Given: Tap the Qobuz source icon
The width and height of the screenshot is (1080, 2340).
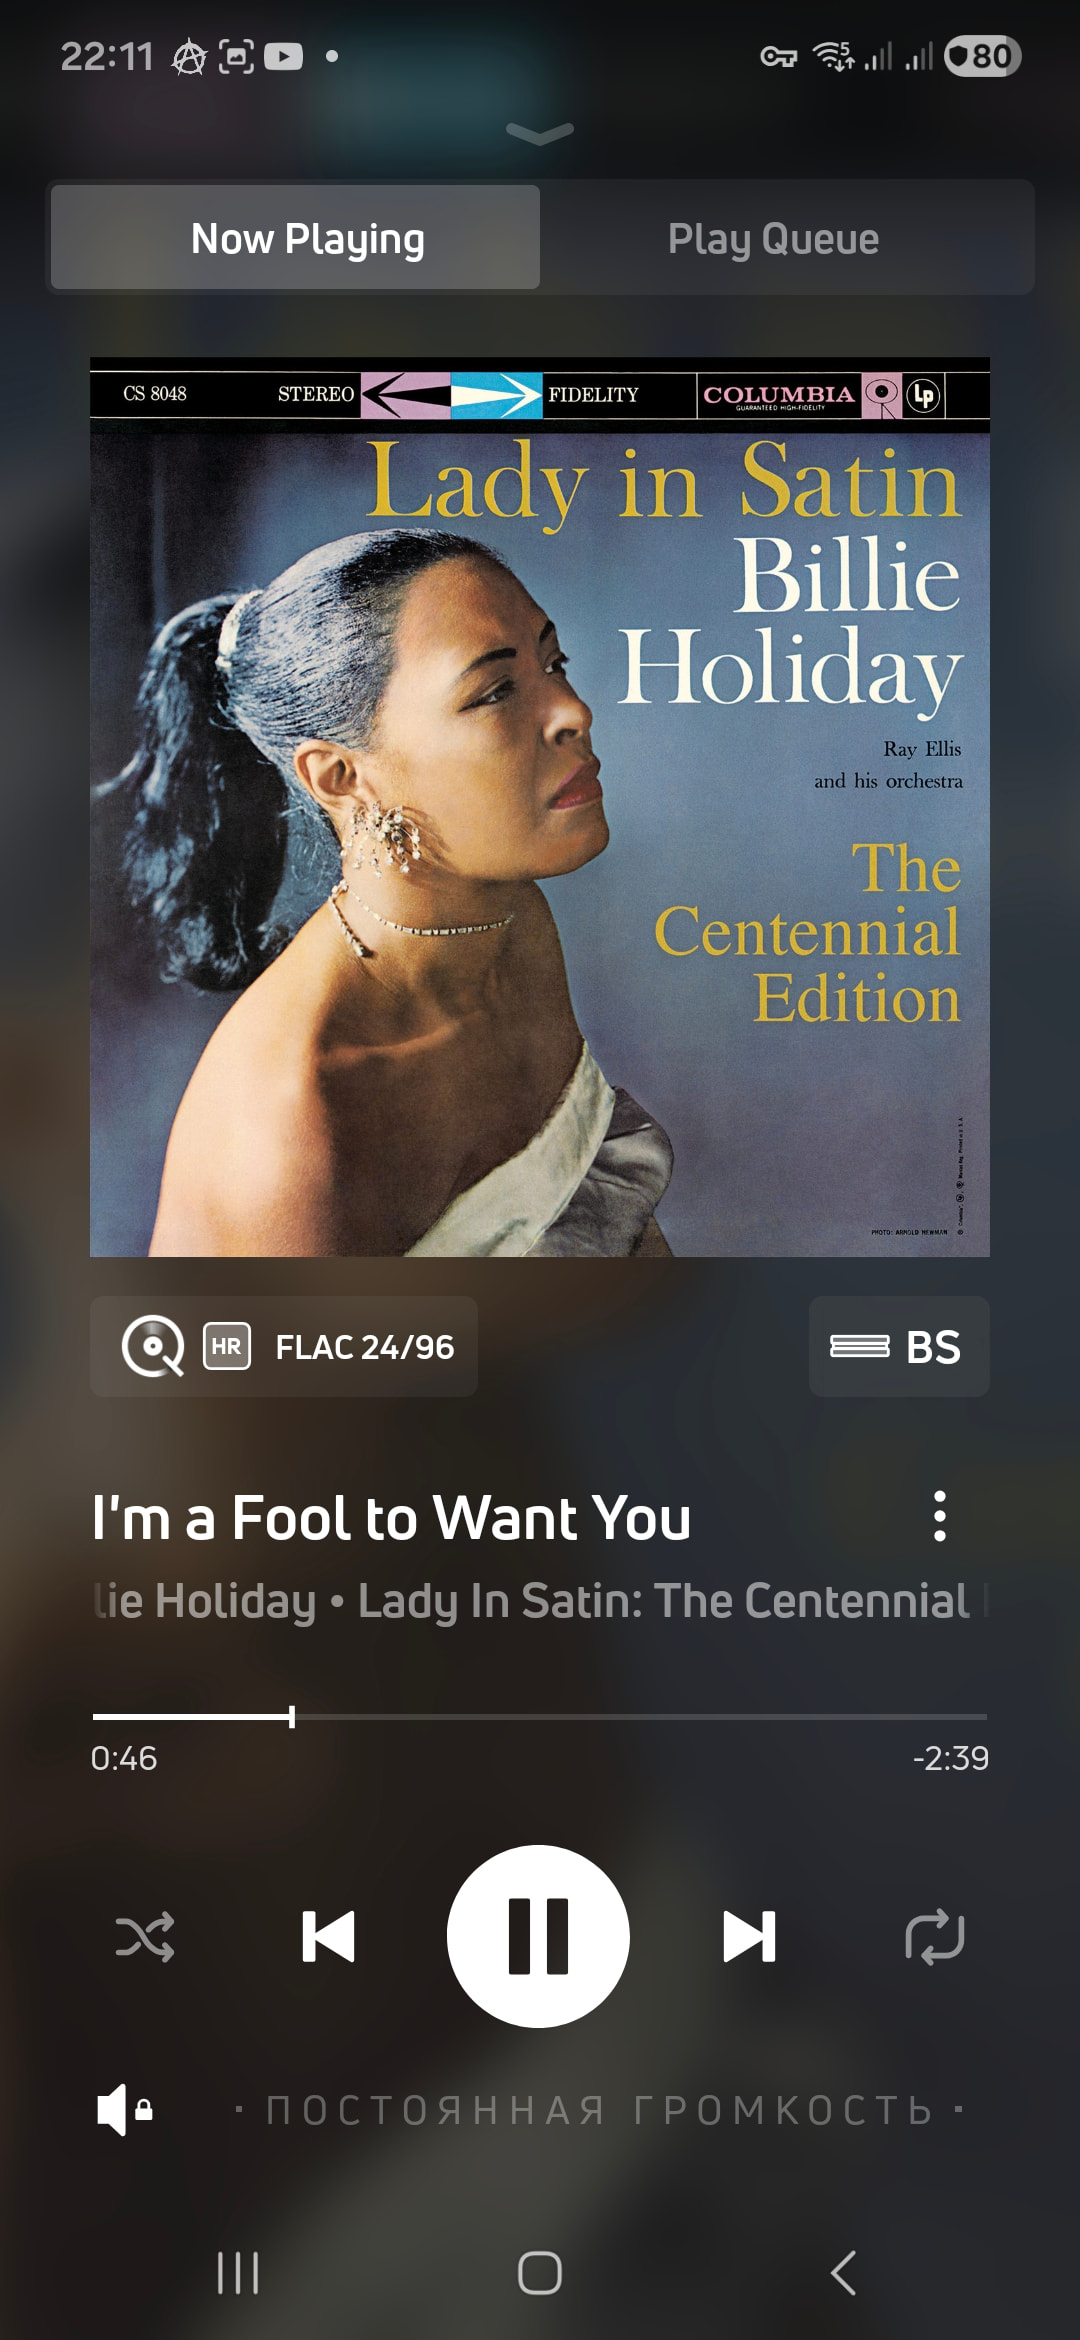Looking at the screenshot, I should coord(153,1347).
